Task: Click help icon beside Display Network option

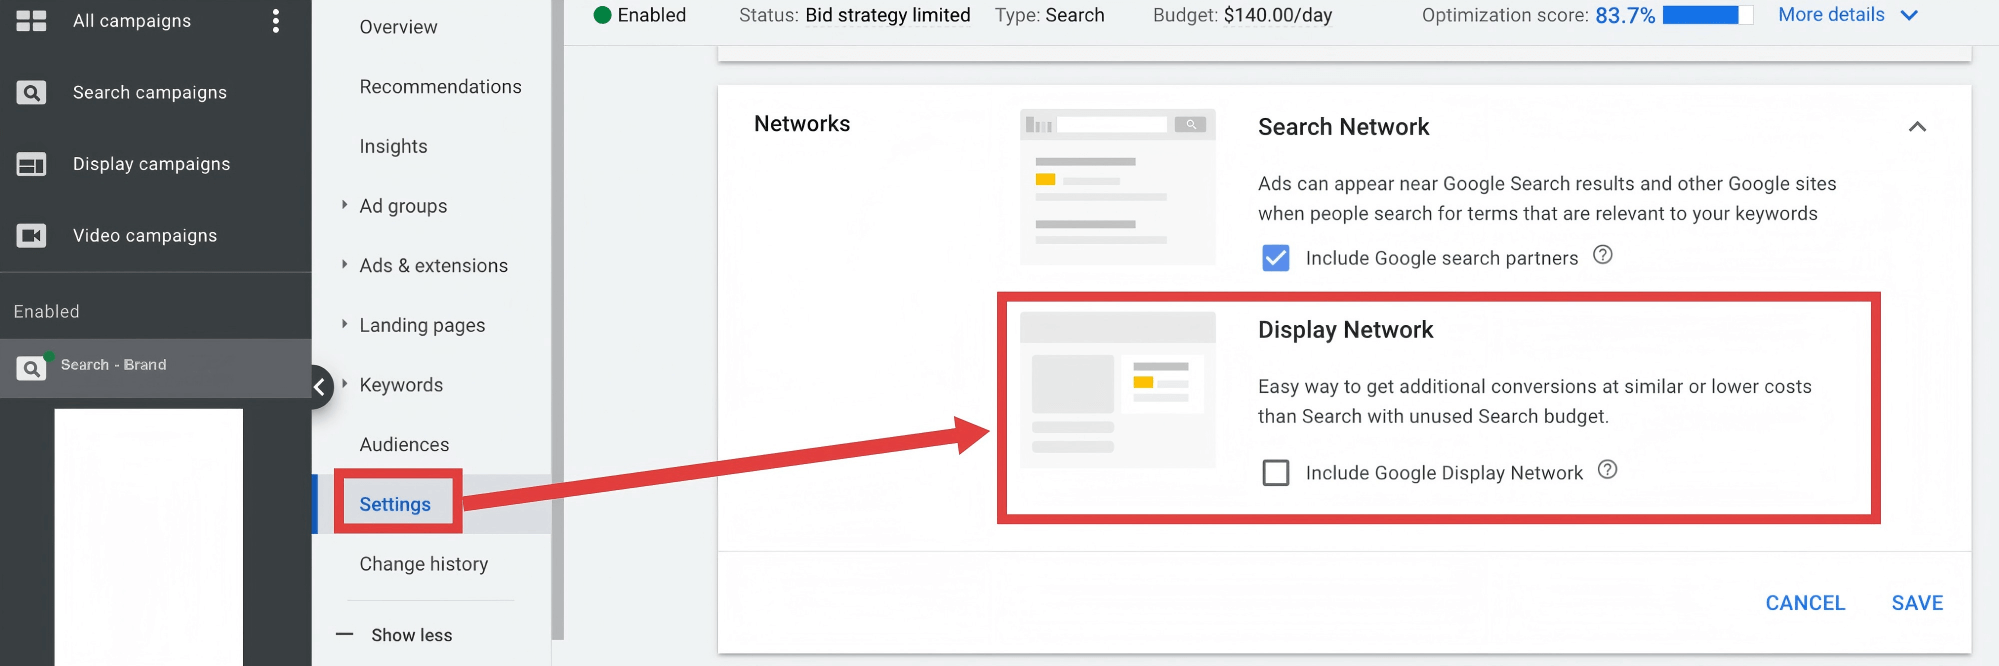Action: [x=1607, y=470]
